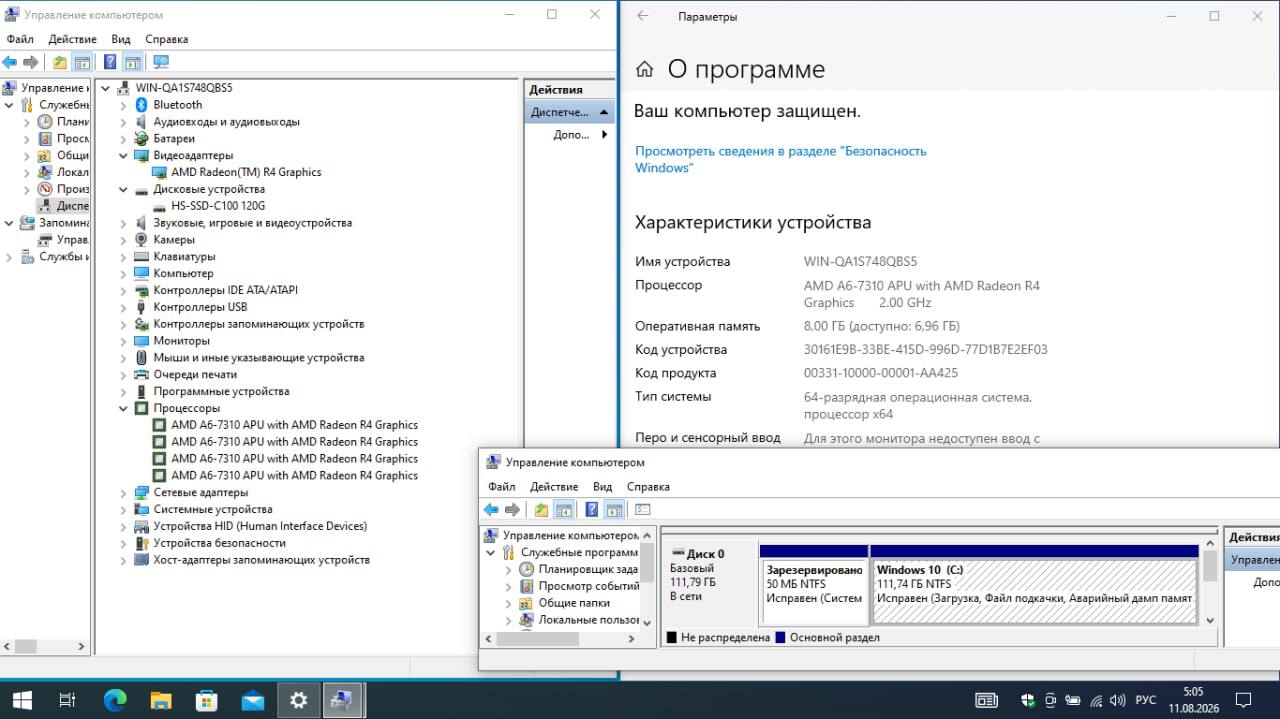1280x719 pixels.
Task: Click Windows Security shield icon in system tray
Action: (x=1028, y=701)
